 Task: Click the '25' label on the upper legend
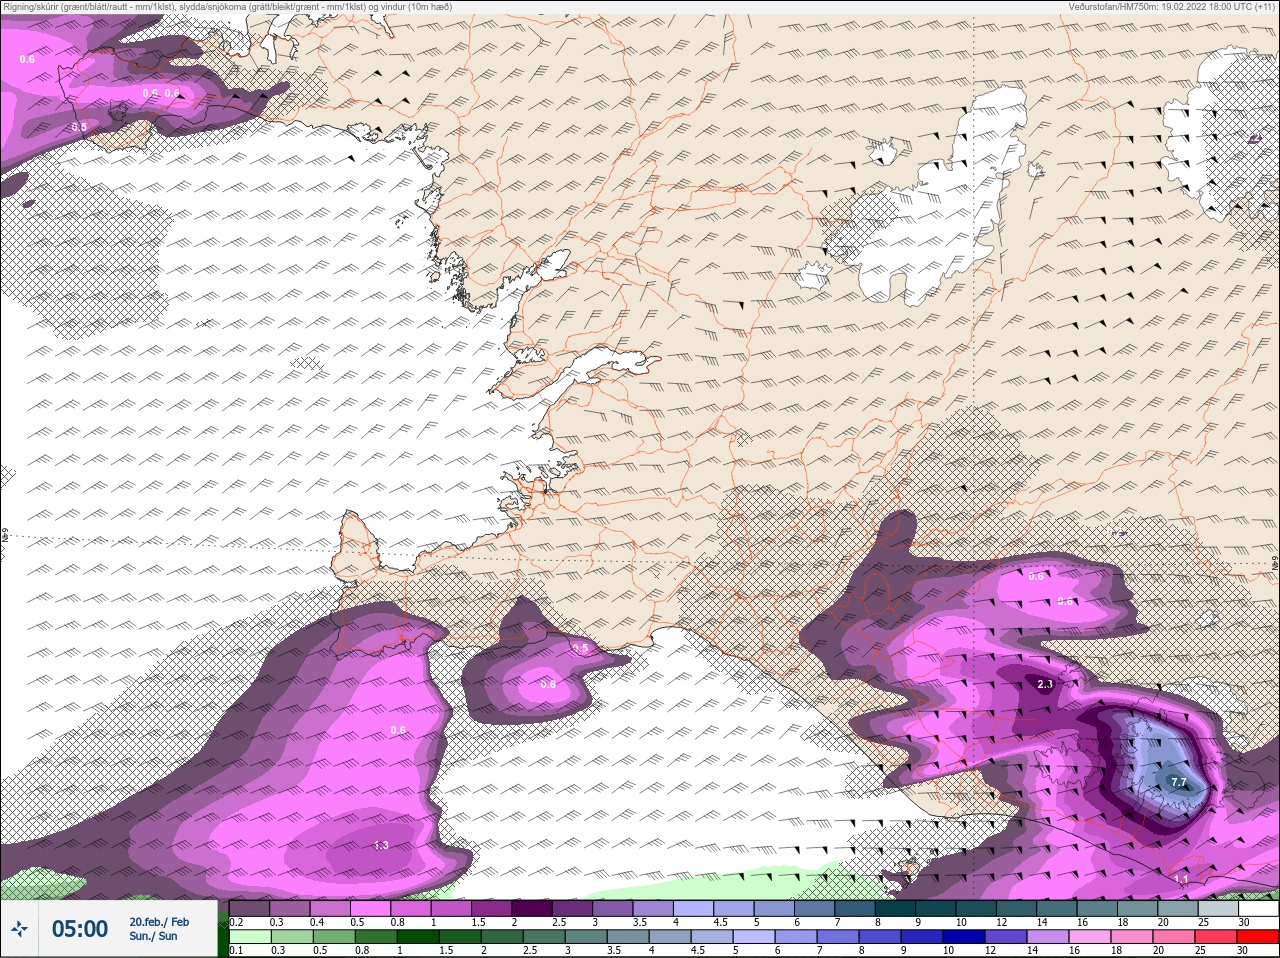[x=1204, y=922]
